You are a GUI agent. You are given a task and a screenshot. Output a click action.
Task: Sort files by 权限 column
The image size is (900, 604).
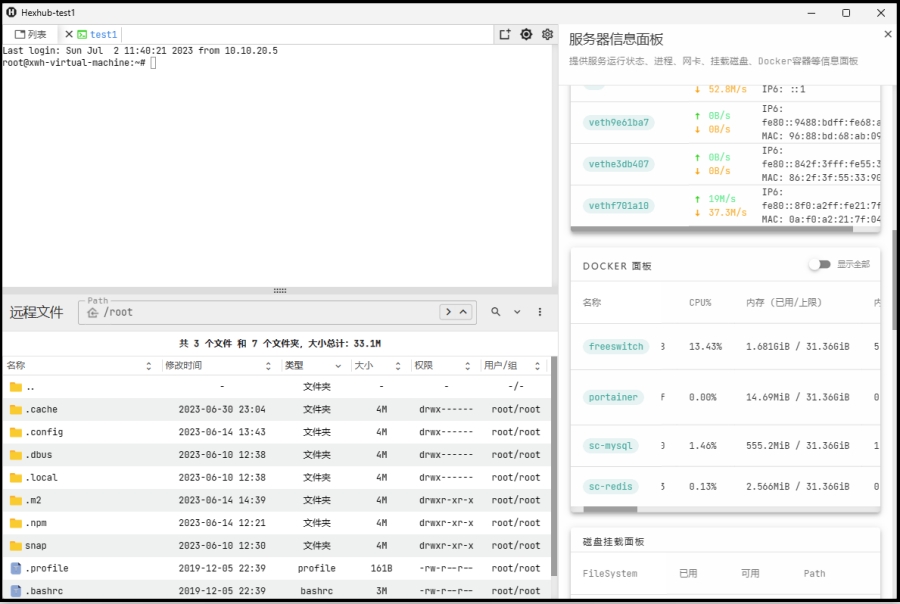pyautogui.click(x=467, y=366)
